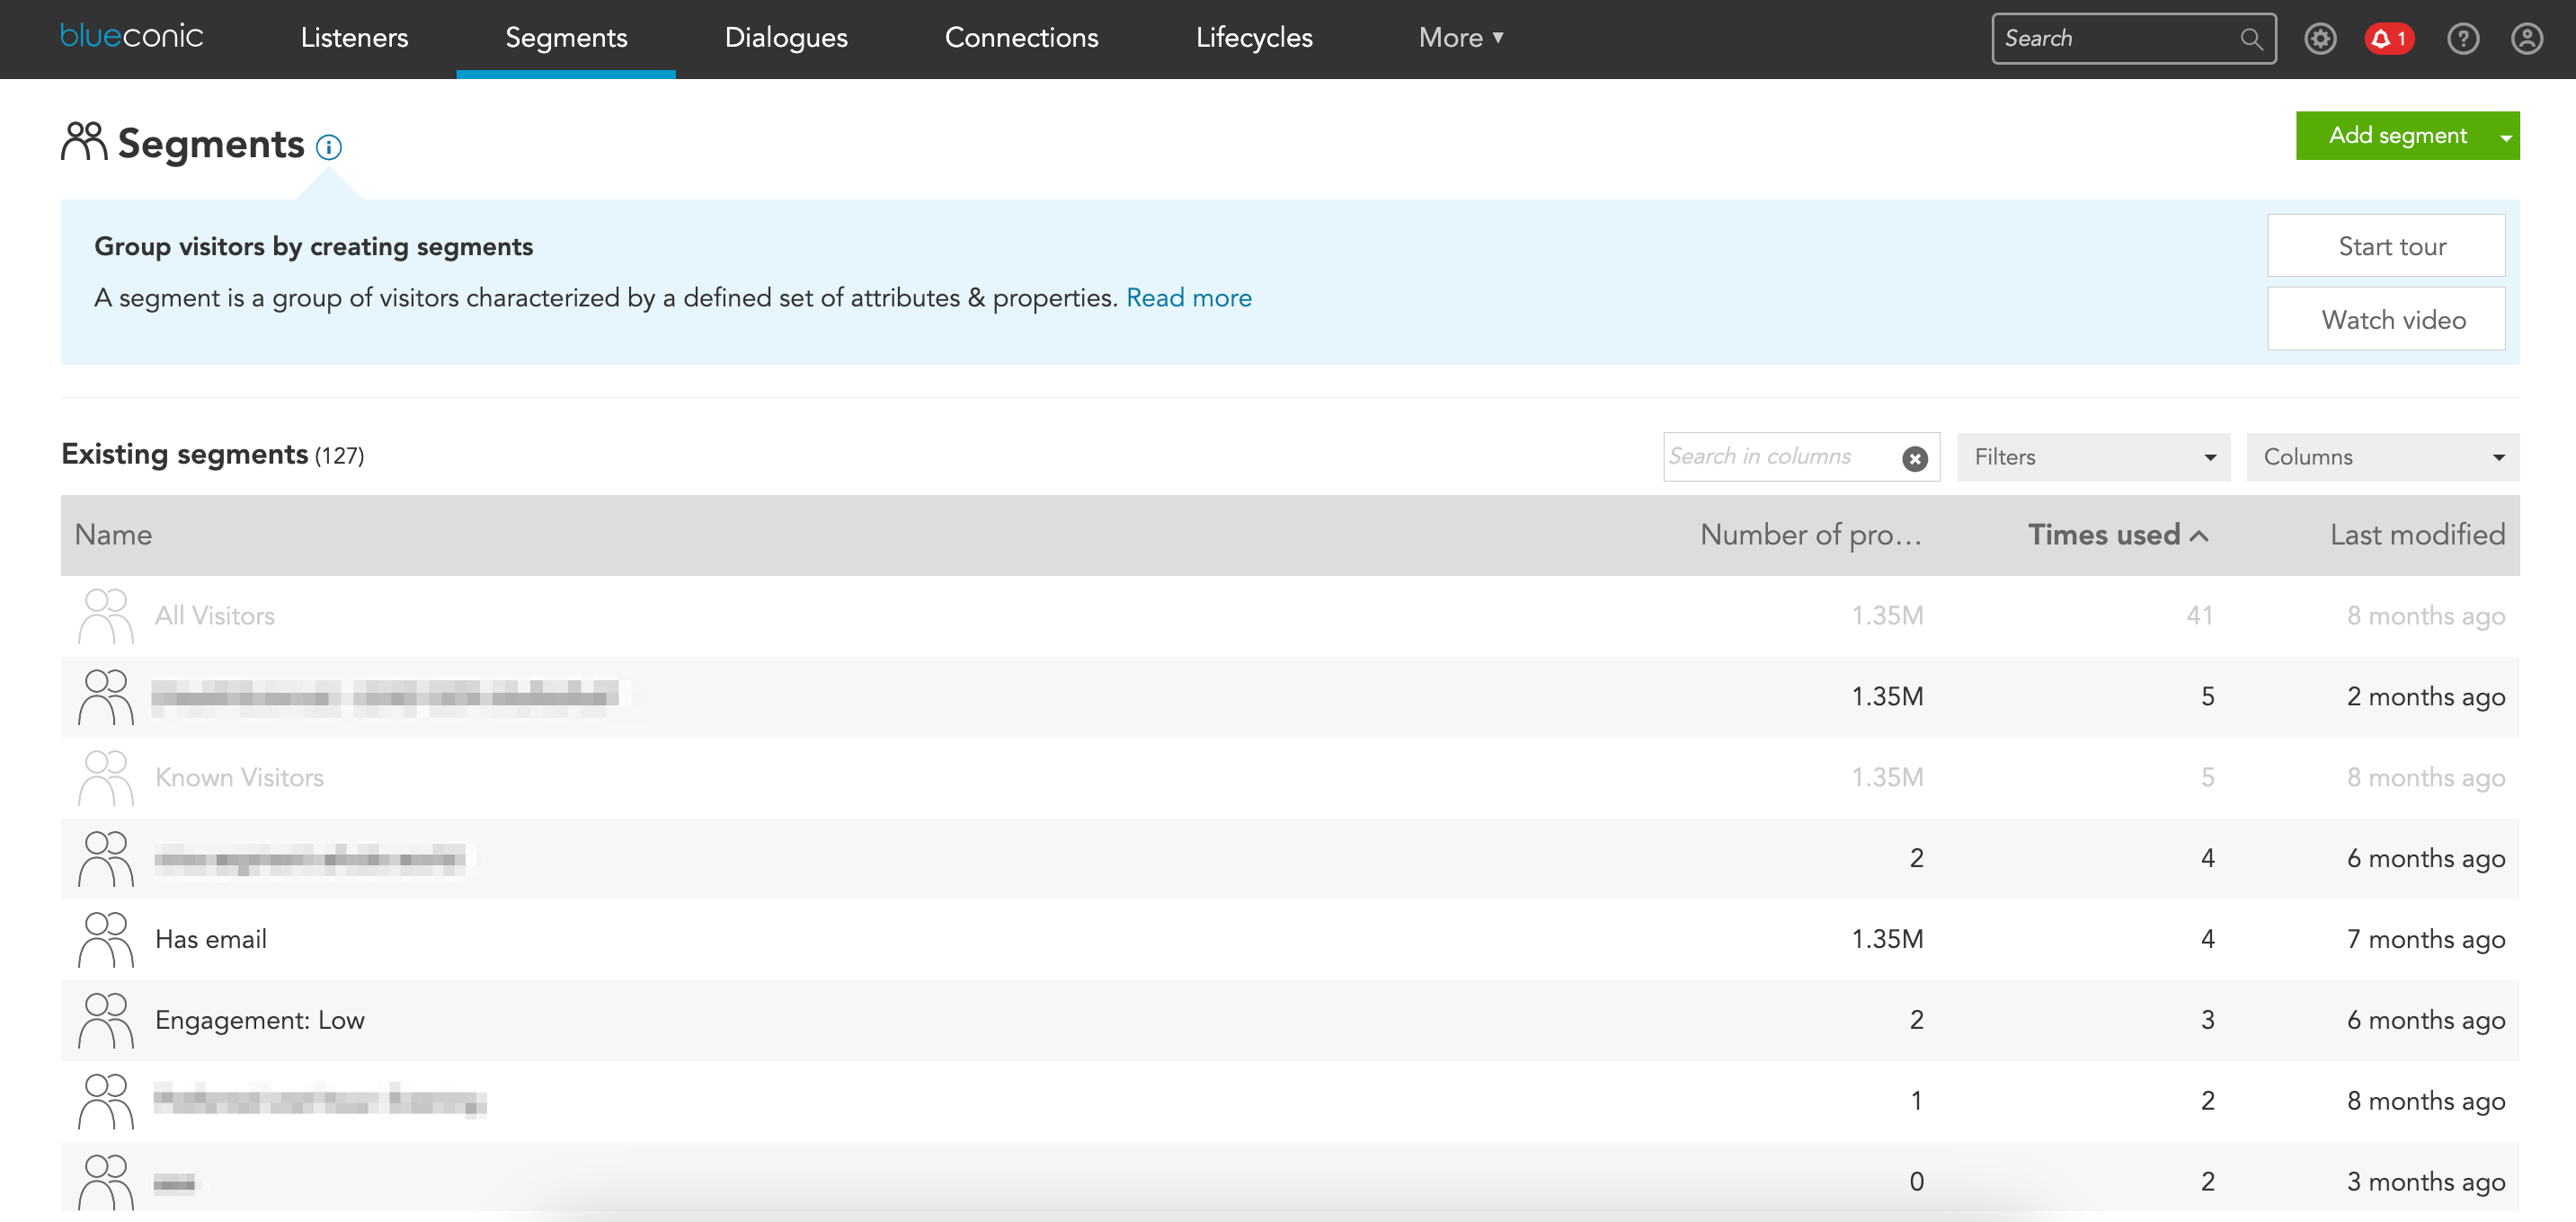This screenshot has width=2576, height=1222.
Task: Click the Add segment button
Action: click(2396, 136)
